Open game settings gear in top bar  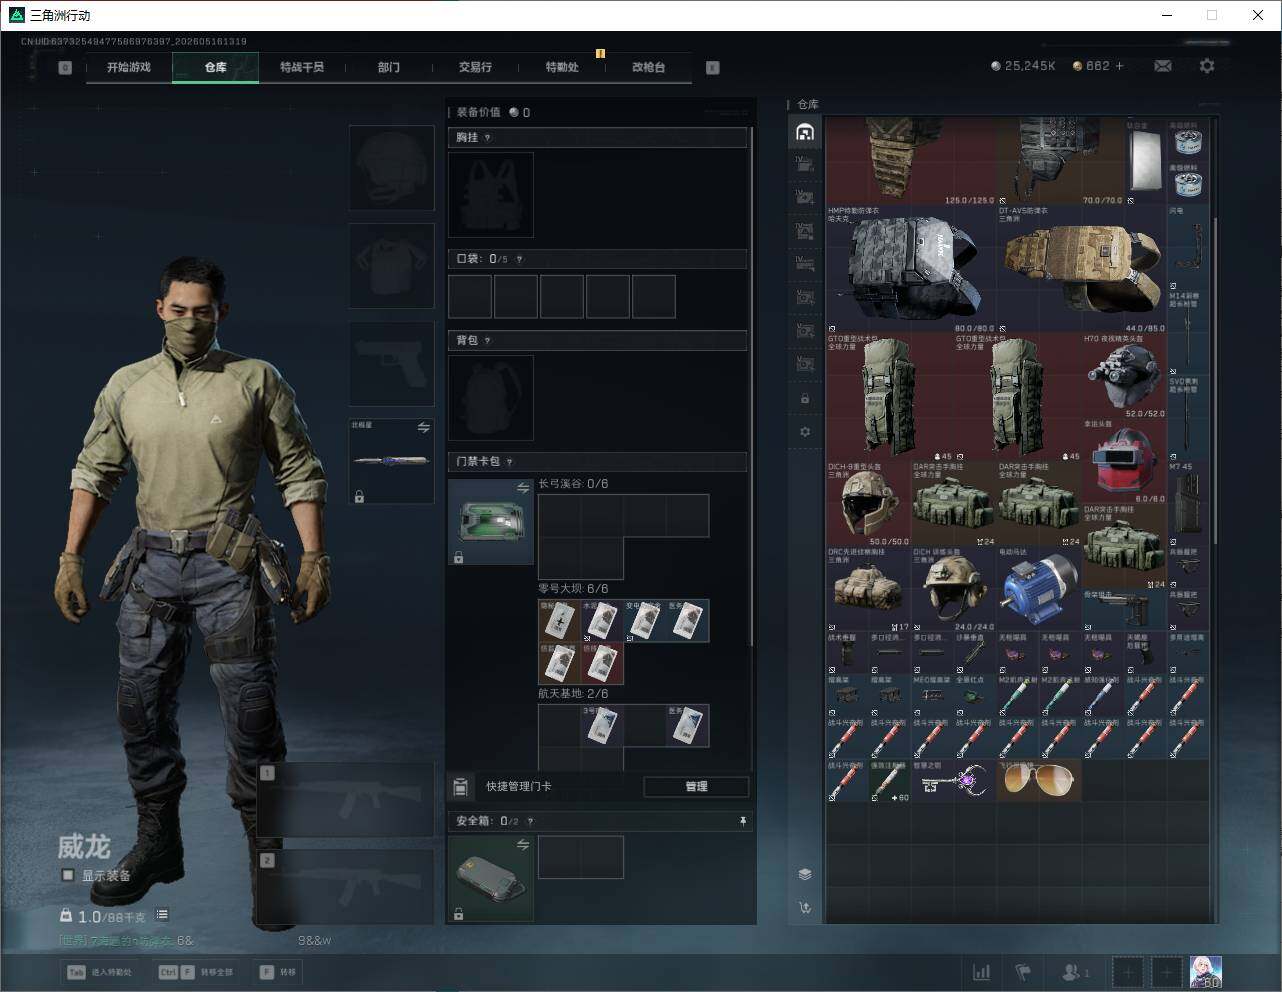coord(1207,66)
